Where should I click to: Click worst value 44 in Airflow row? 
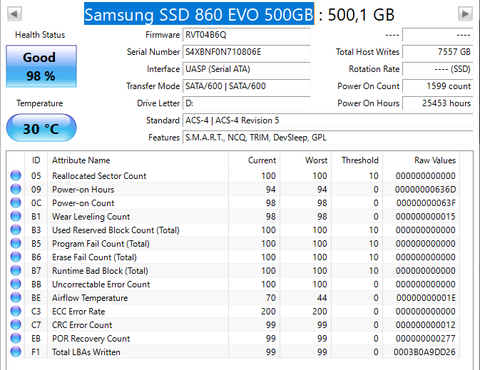pyautogui.click(x=322, y=298)
